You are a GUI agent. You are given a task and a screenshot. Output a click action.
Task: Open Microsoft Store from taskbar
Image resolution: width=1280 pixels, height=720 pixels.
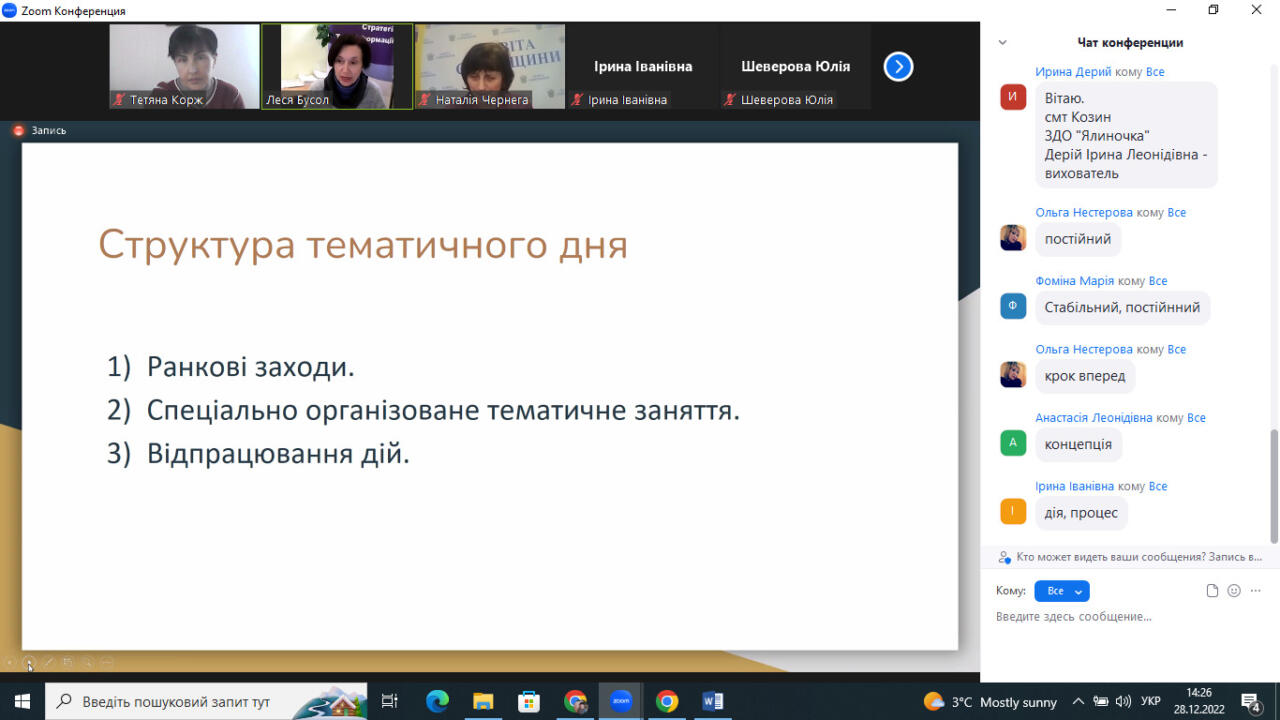[529, 701]
